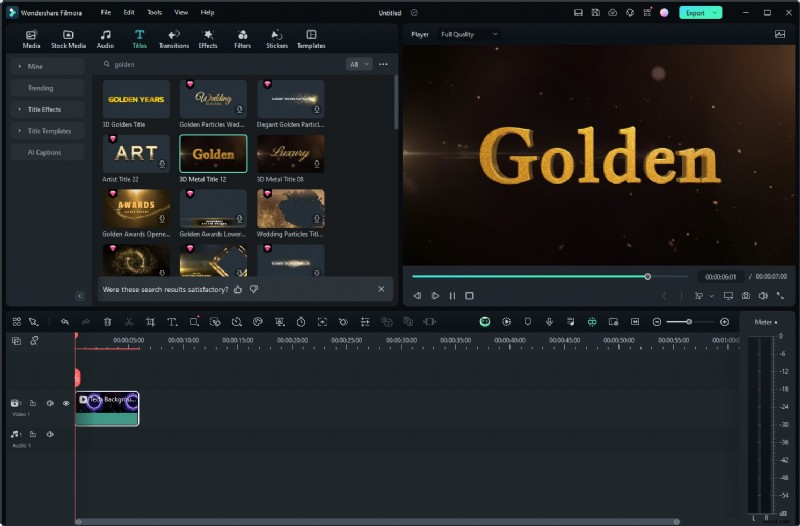
Task: Collapse the left category sidebar
Action: click(x=80, y=296)
